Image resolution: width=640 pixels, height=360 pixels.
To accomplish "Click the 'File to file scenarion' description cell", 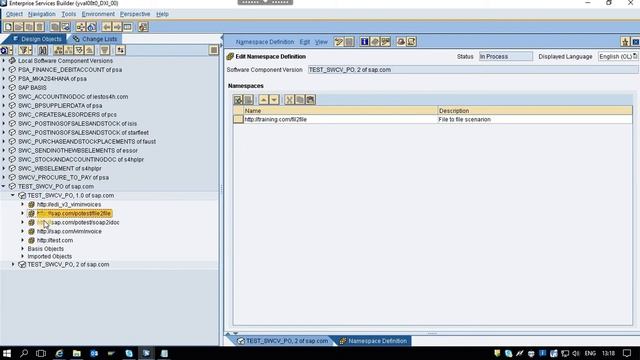I will click(x=535, y=119).
